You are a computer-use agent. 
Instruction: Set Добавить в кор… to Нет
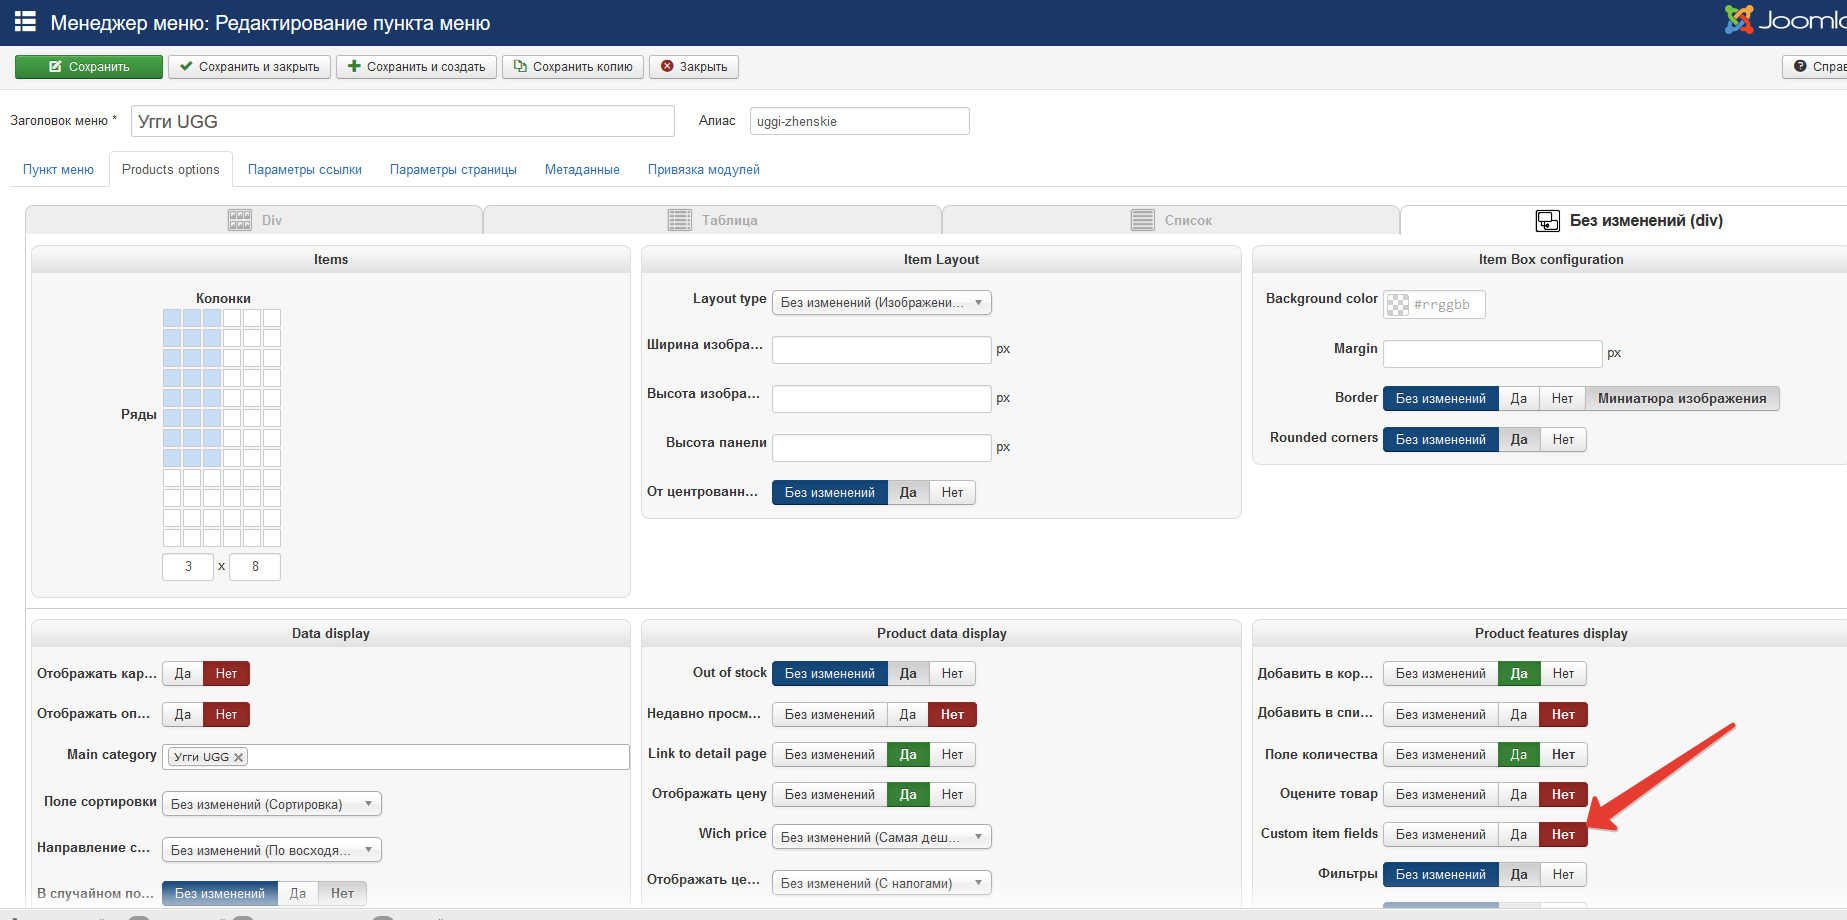pyautogui.click(x=1564, y=674)
